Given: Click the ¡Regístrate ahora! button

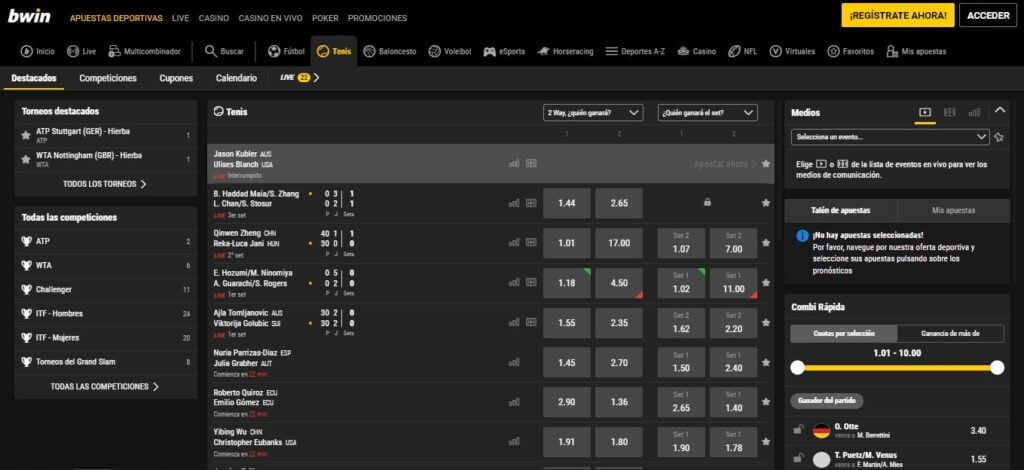Looking at the screenshot, I should (x=896, y=15).
